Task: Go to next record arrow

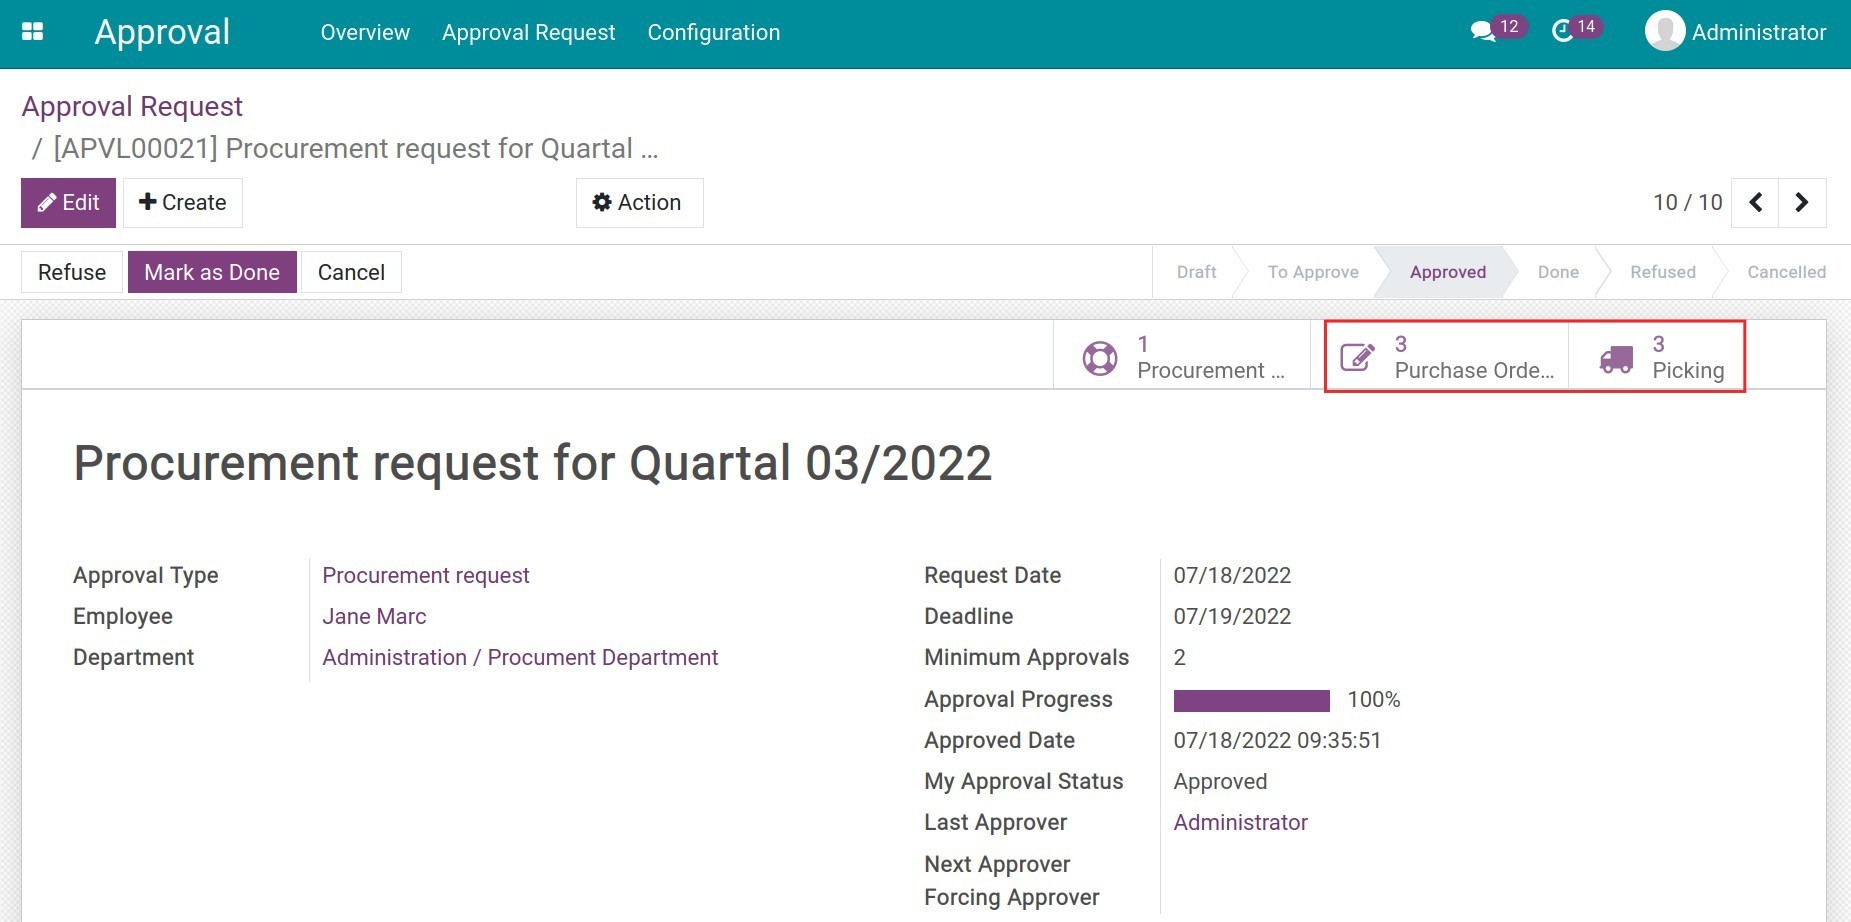Action: click(x=1802, y=203)
